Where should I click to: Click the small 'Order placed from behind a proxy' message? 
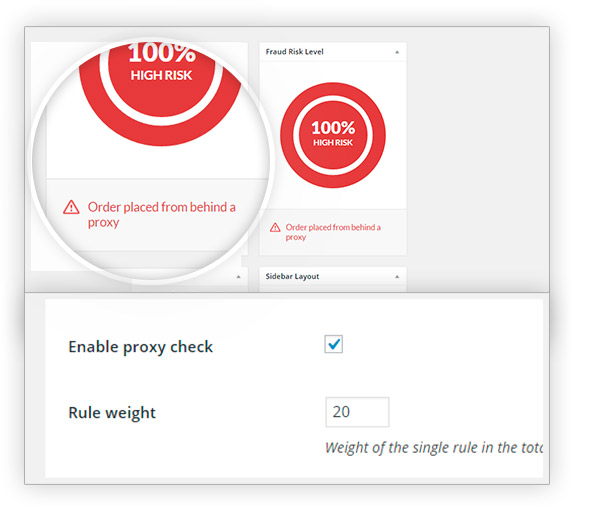pyautogui.click(x=333, y=232)
